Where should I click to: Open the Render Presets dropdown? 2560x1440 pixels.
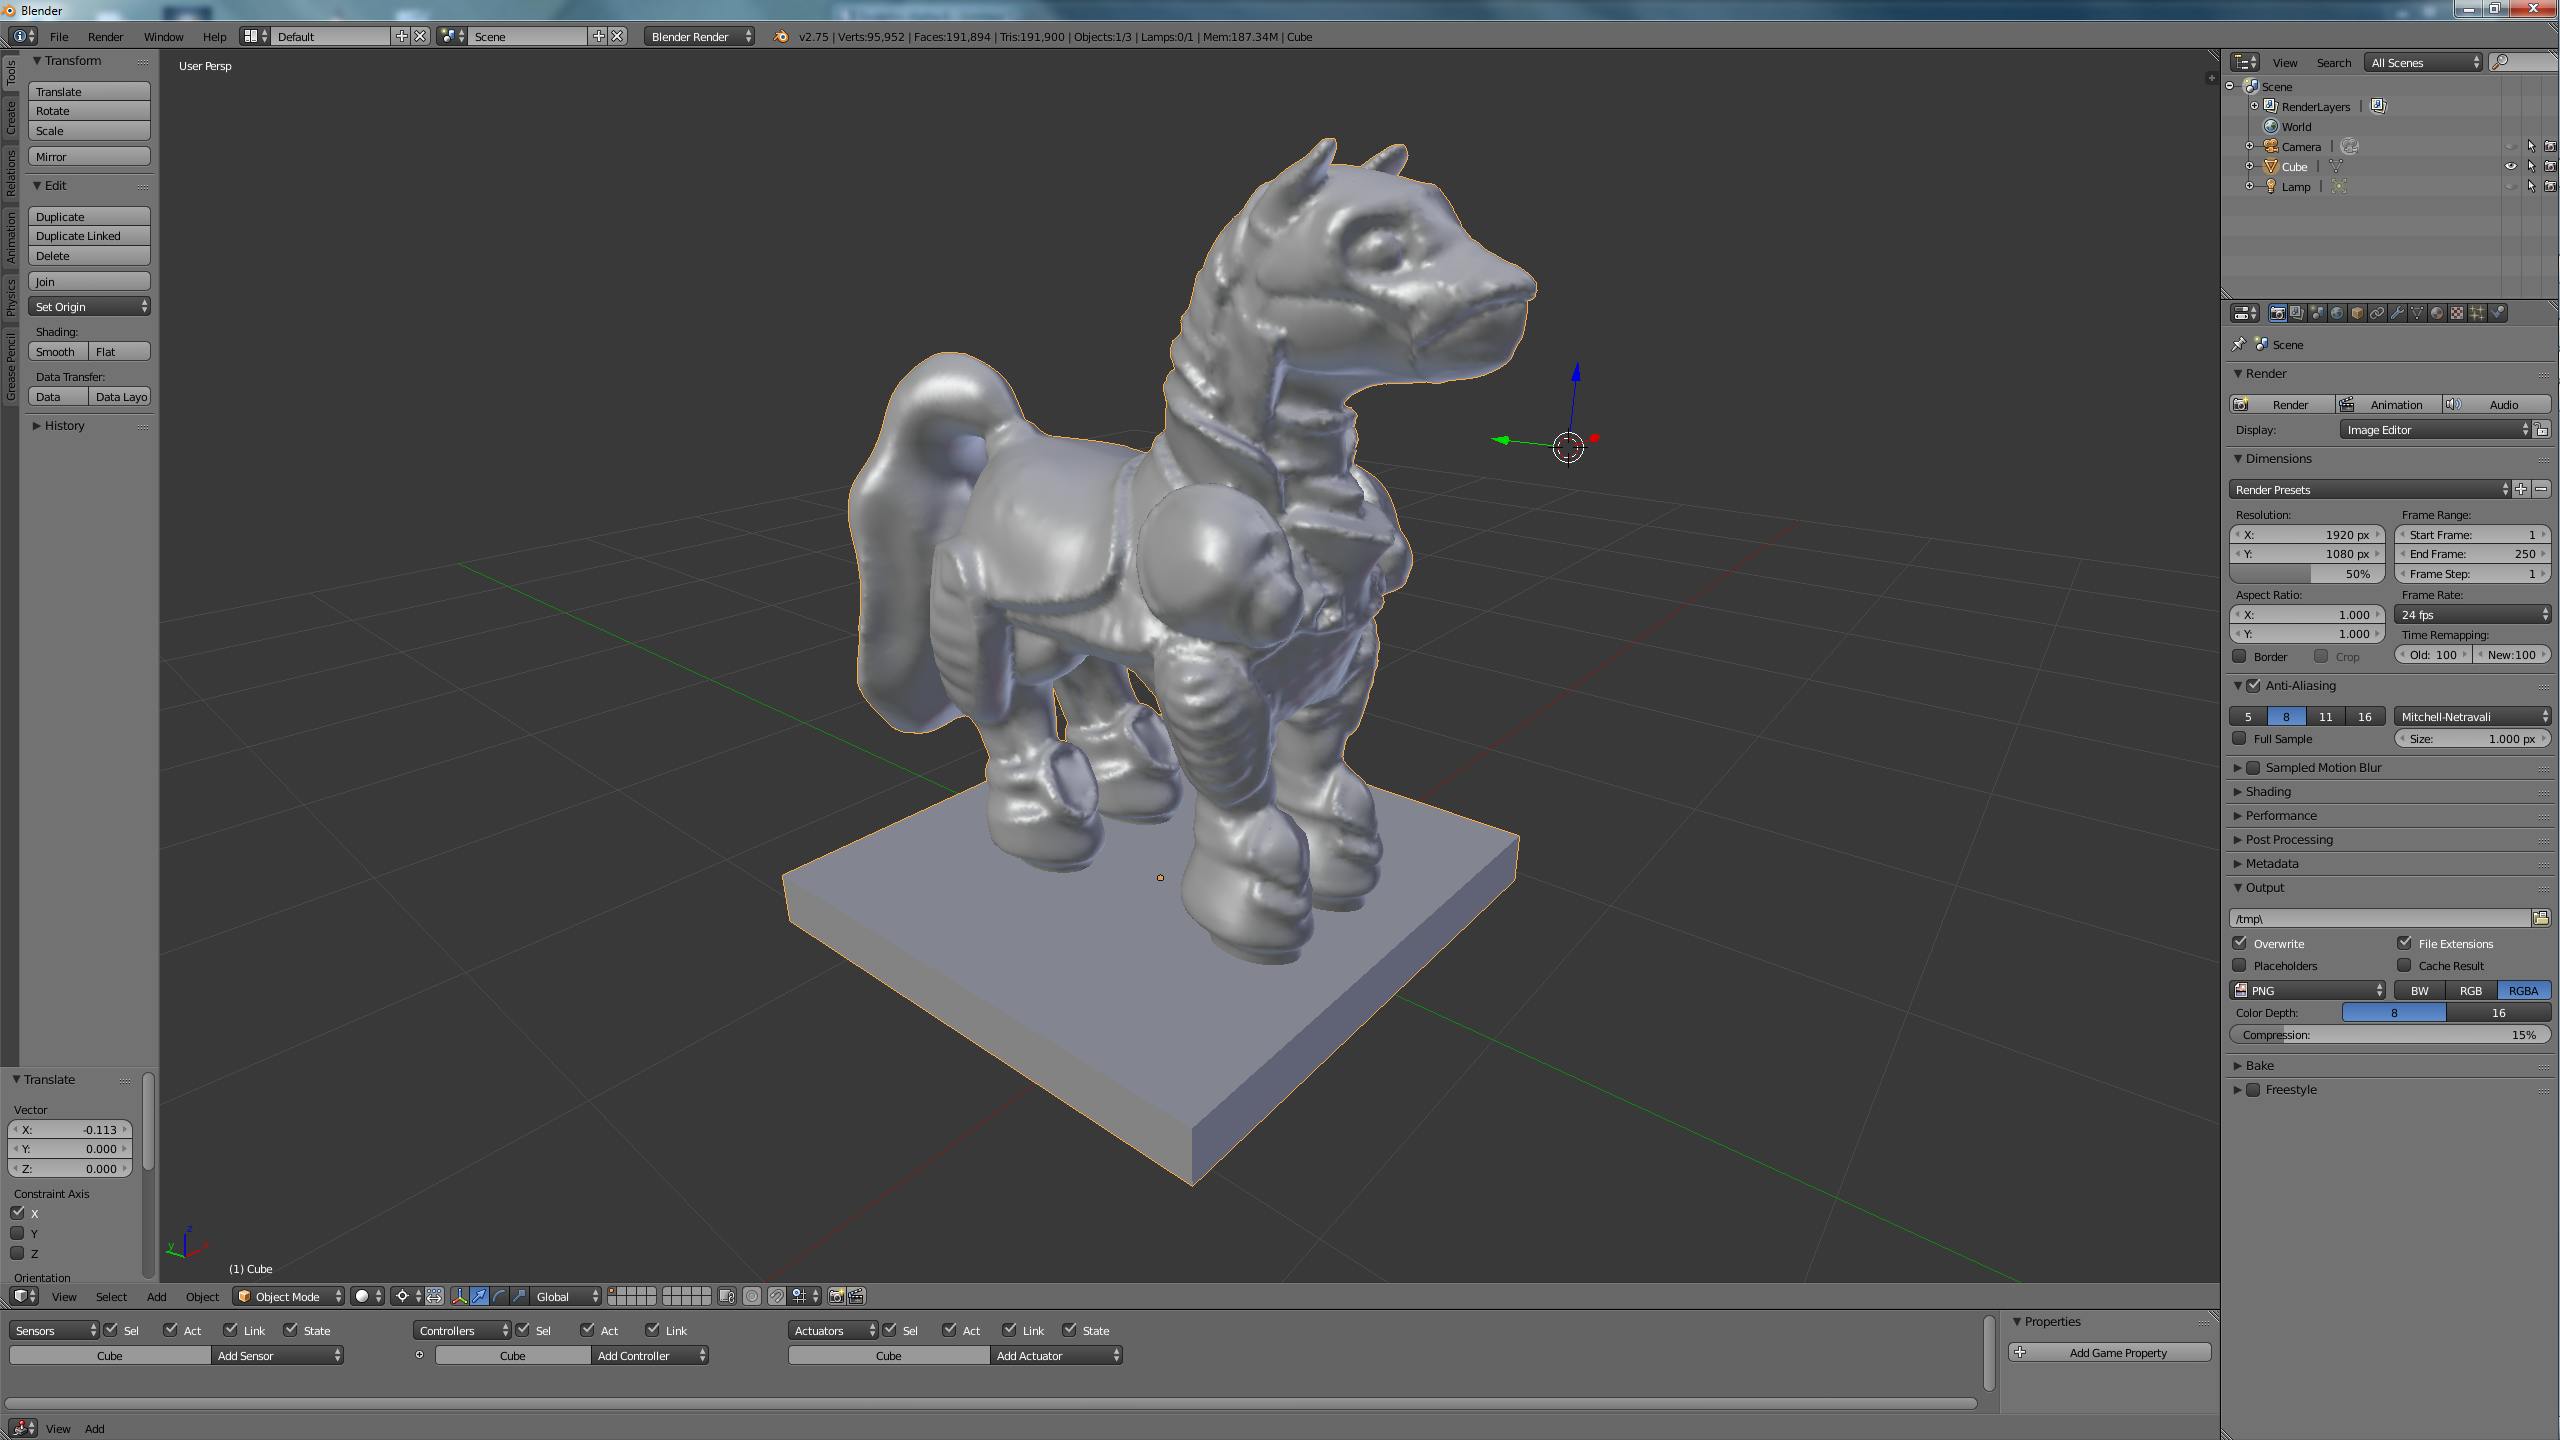tap(2369, 489)
